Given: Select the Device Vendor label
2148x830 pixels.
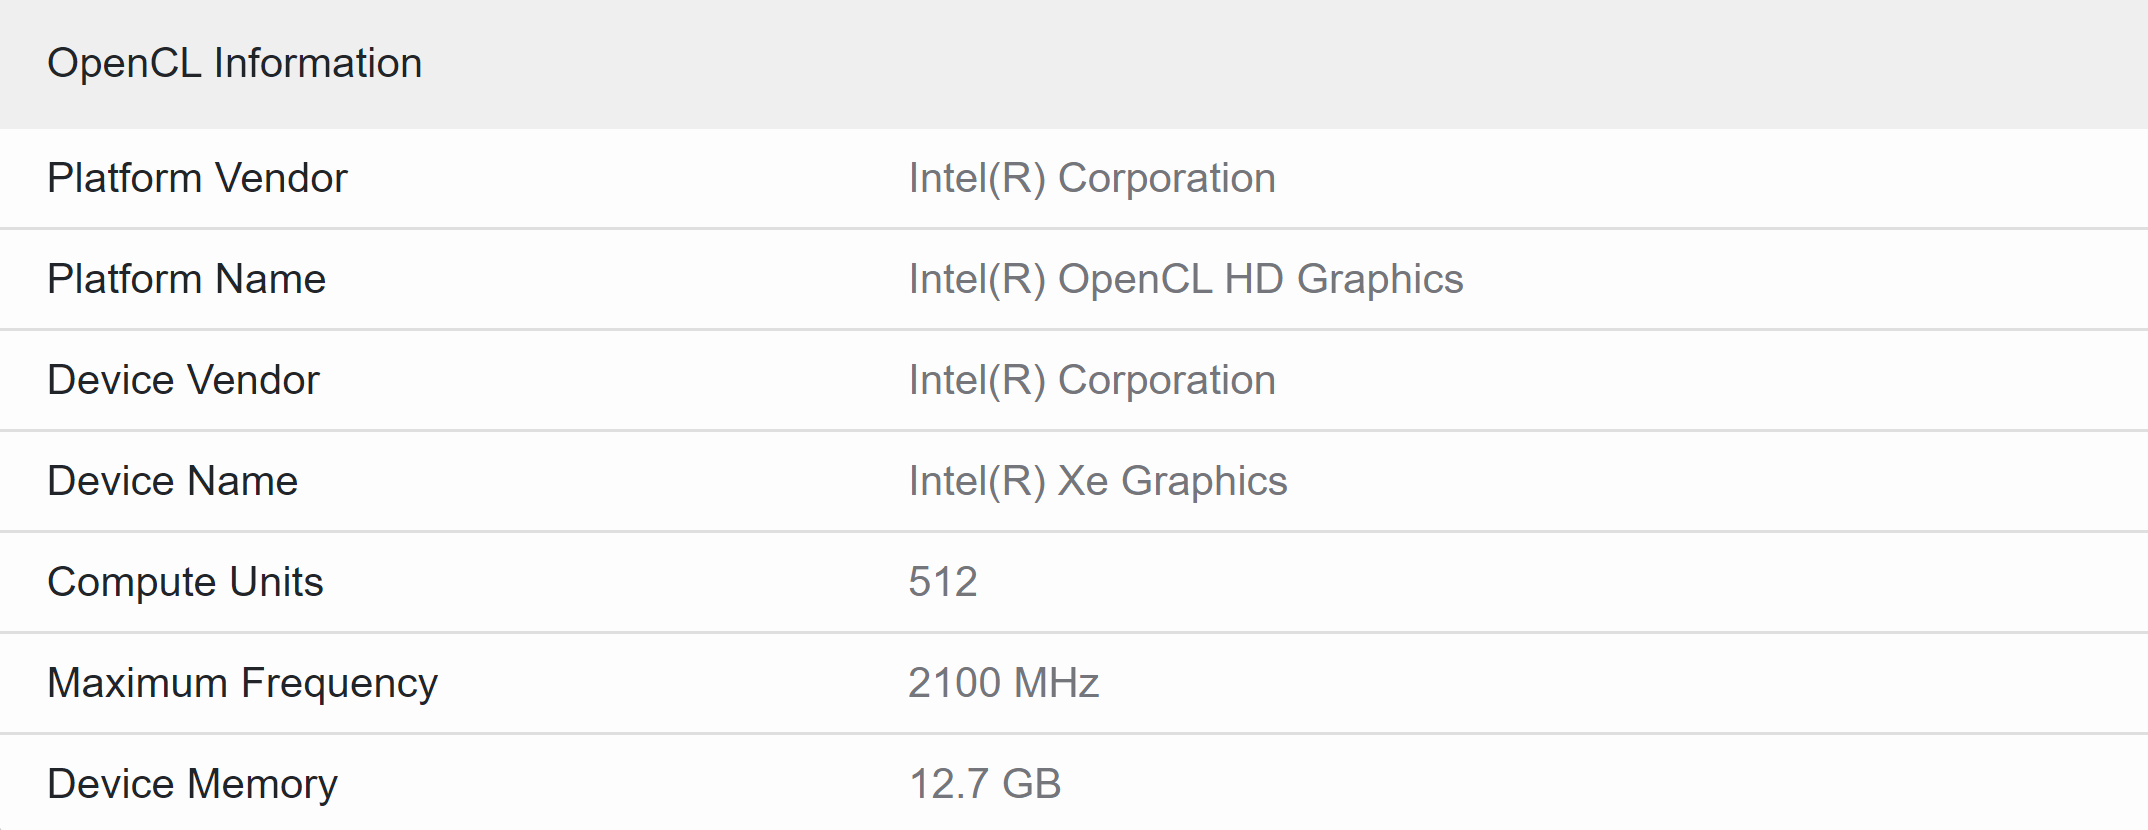Looking at the screenshot, I should (x=183, y=380).
